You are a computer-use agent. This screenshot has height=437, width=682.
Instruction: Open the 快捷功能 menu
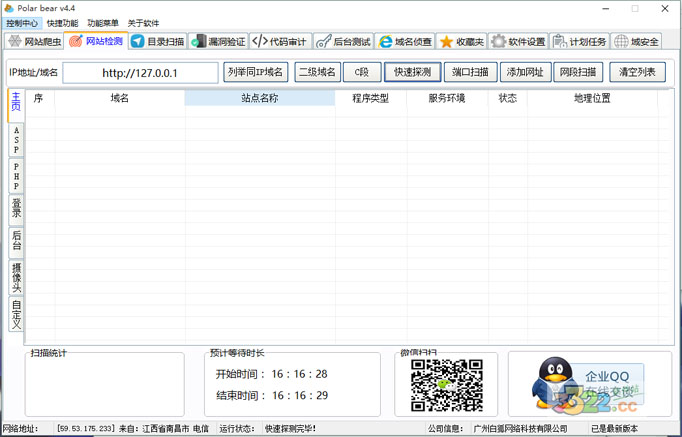[x=63, y=23]
